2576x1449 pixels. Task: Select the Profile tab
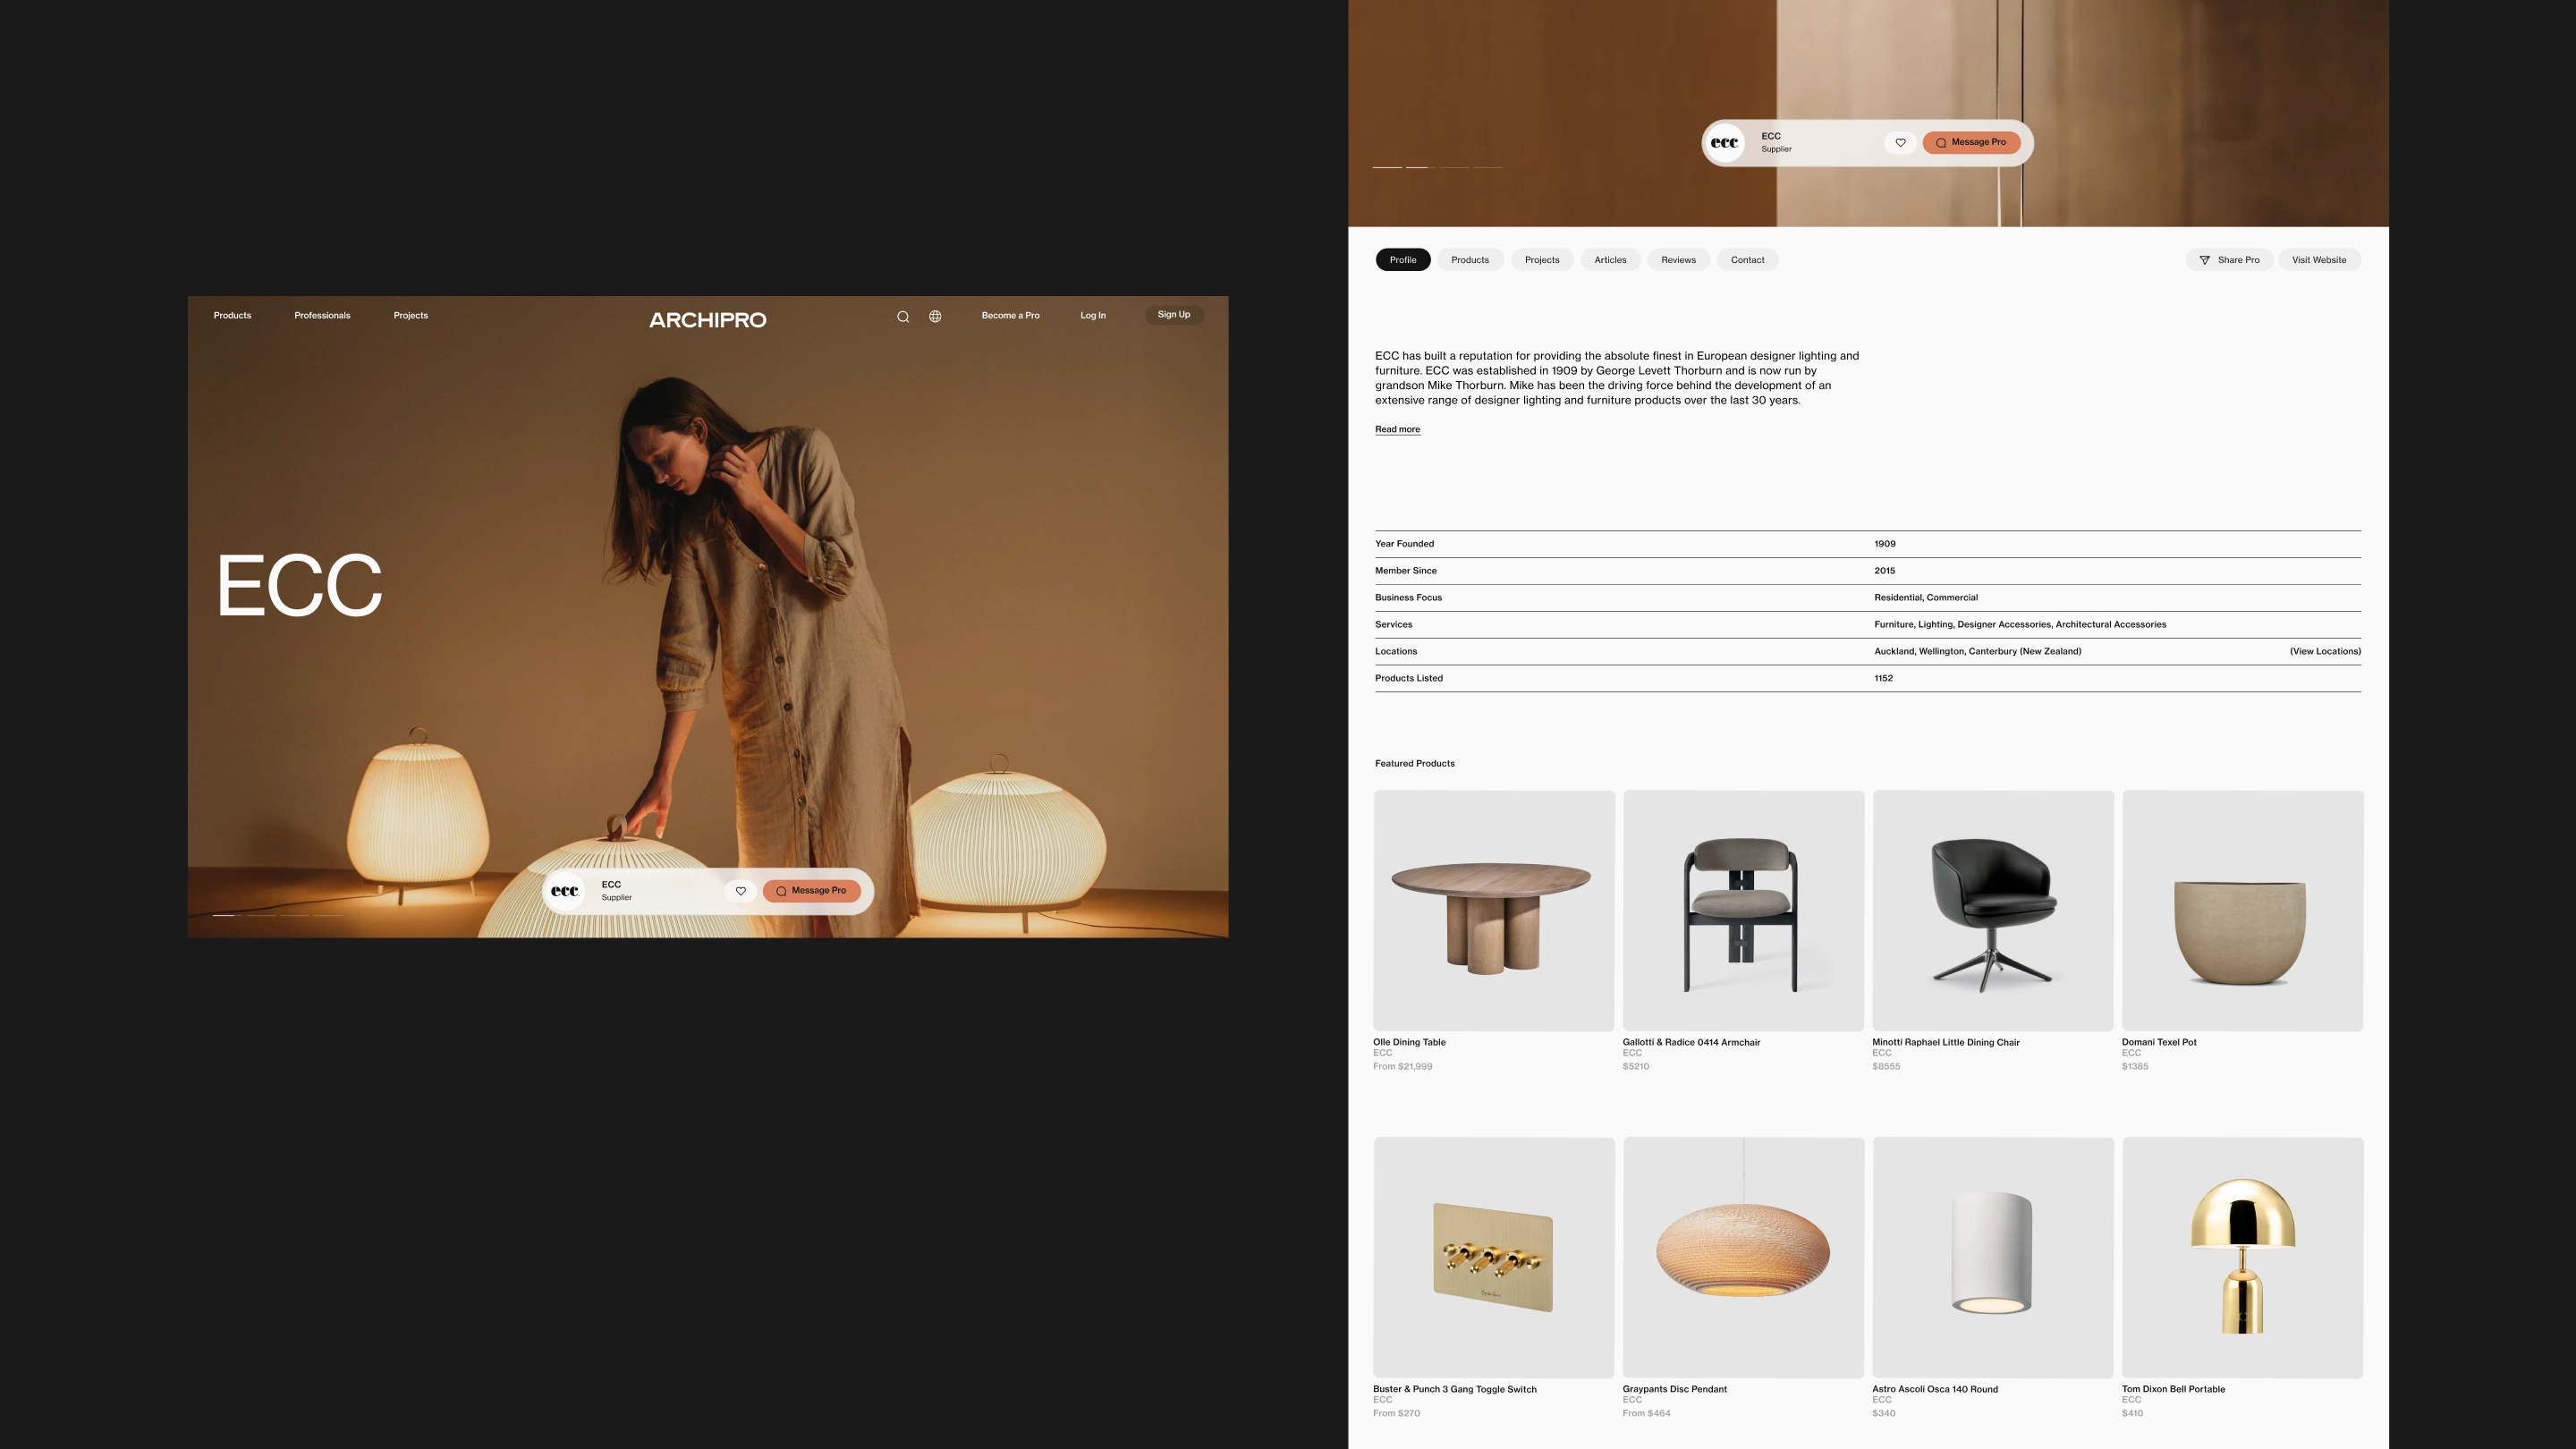pos(1403,260)
